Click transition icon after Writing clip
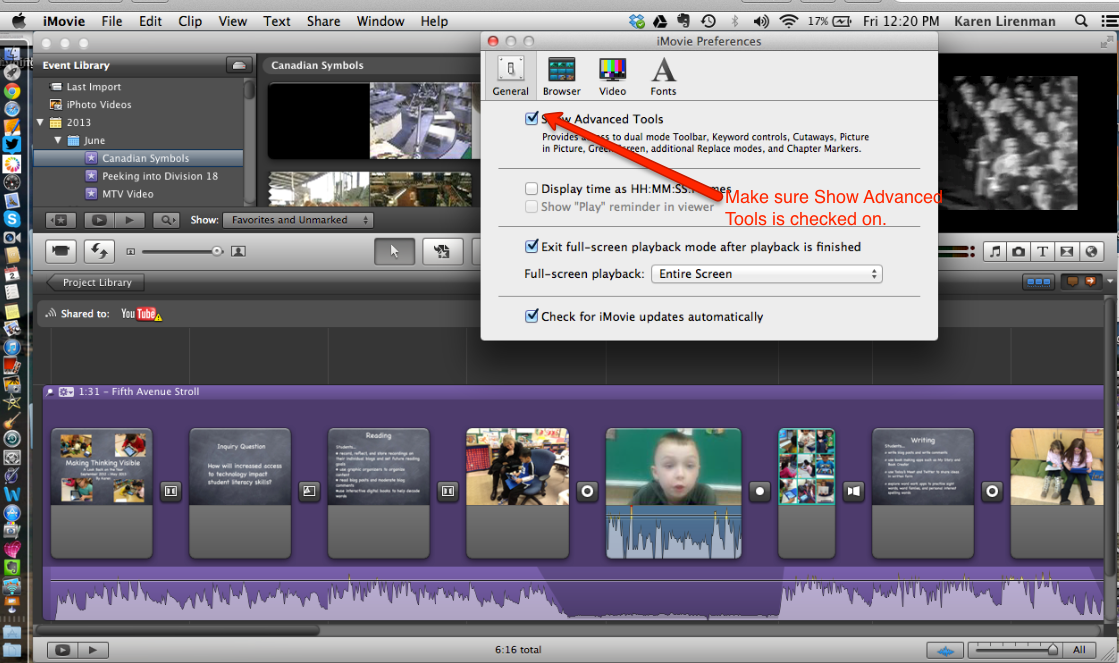 point(992,491)
